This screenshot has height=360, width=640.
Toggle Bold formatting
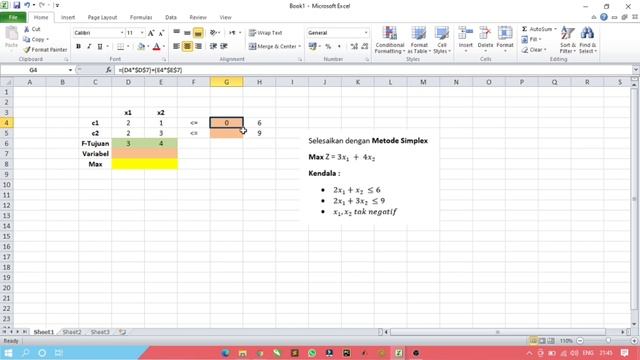(x=78, y=47)
